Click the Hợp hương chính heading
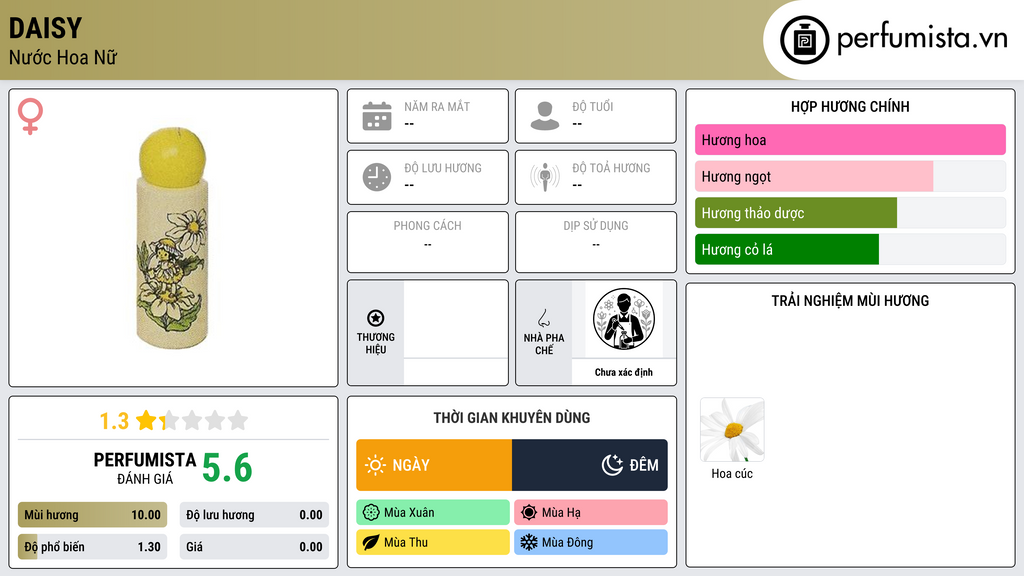Viewport: 1024px width, 576px height. click(850, 106)
